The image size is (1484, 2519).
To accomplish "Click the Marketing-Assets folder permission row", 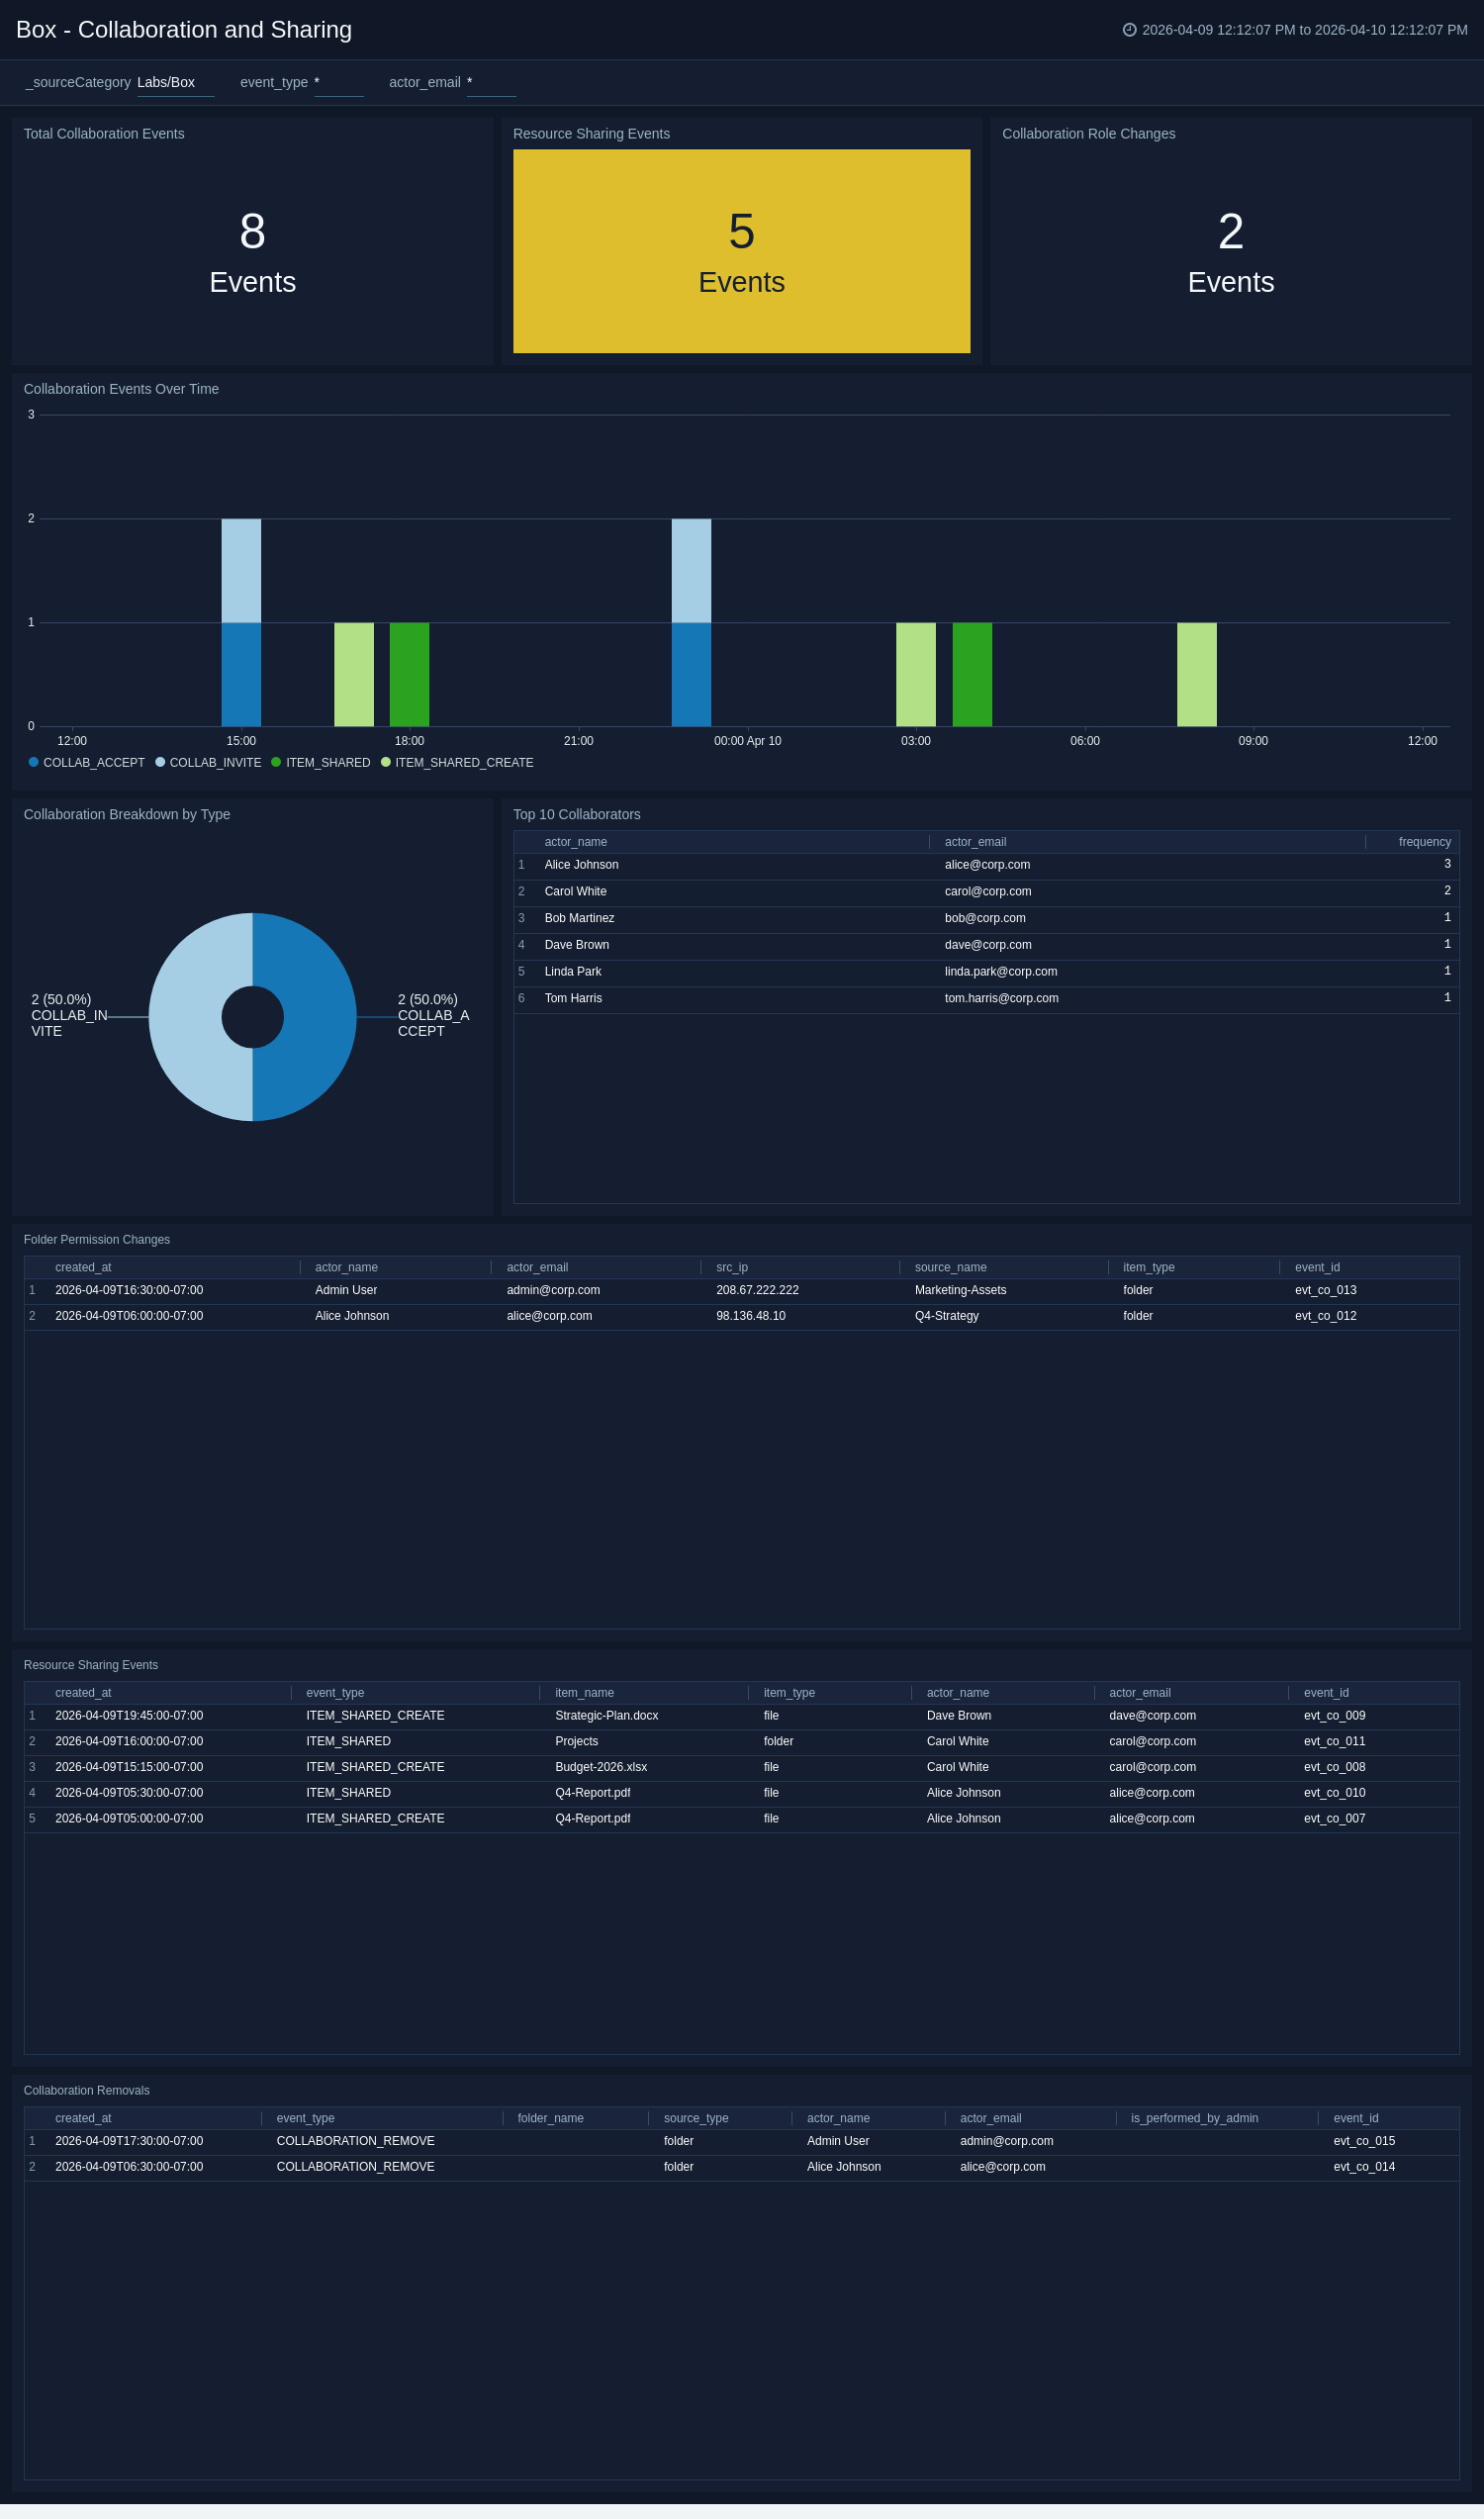I will tap(960, 1290).
